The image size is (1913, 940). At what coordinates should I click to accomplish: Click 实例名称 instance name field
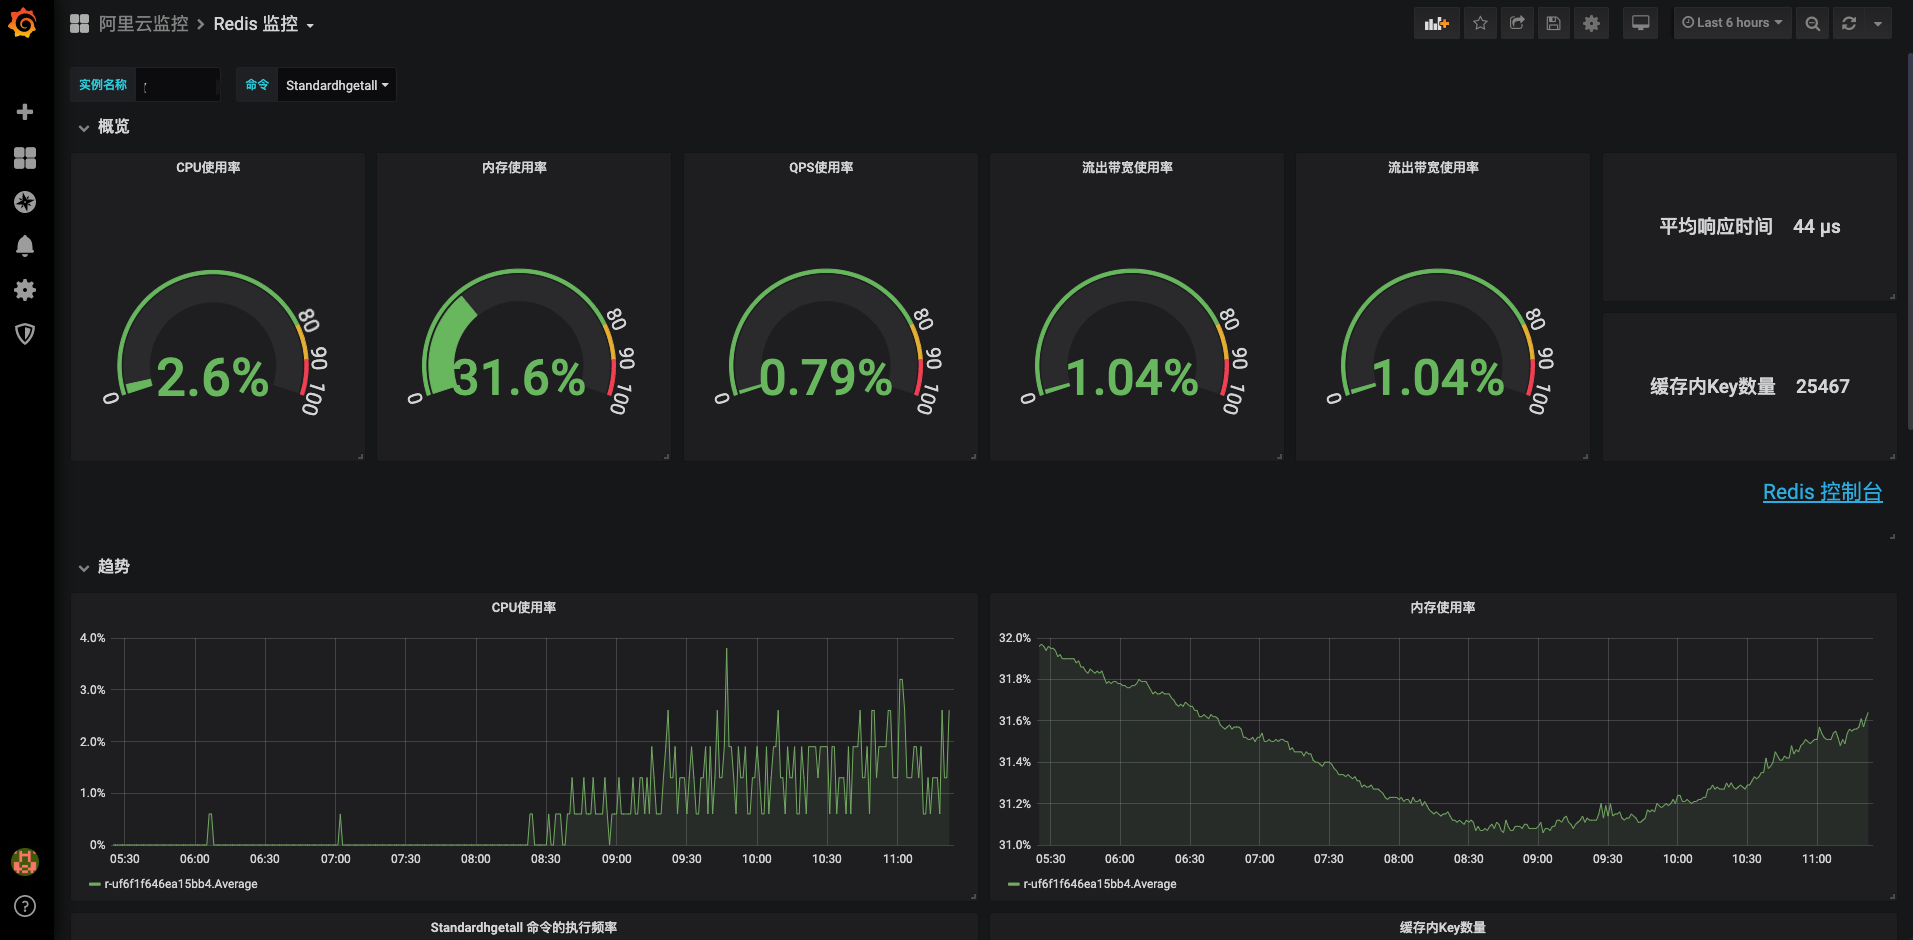tap(178, 85)
